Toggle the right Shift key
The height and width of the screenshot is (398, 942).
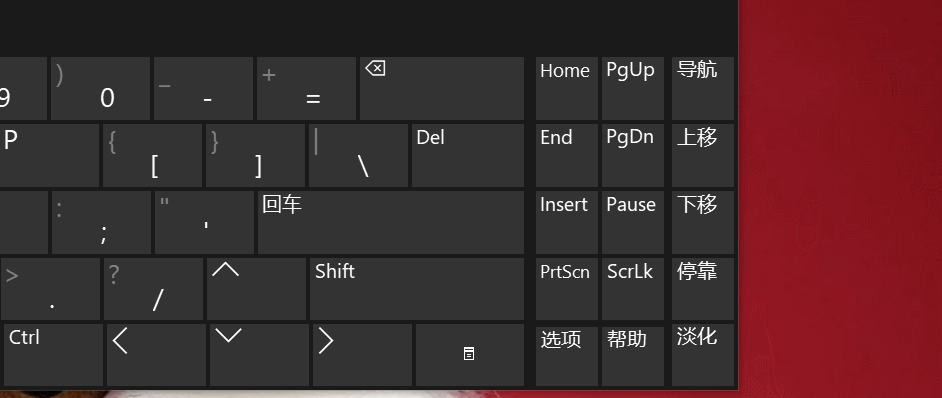(416, 289)
